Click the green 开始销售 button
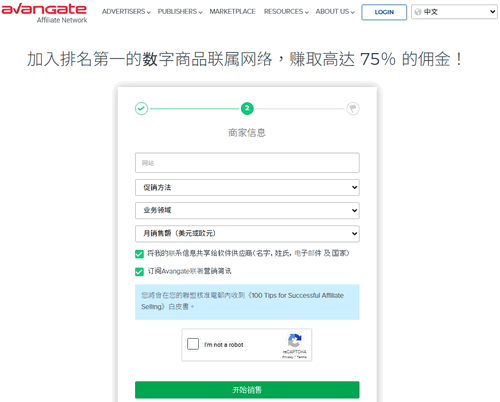Screen dimensions: 500x402 pos(247,390)
